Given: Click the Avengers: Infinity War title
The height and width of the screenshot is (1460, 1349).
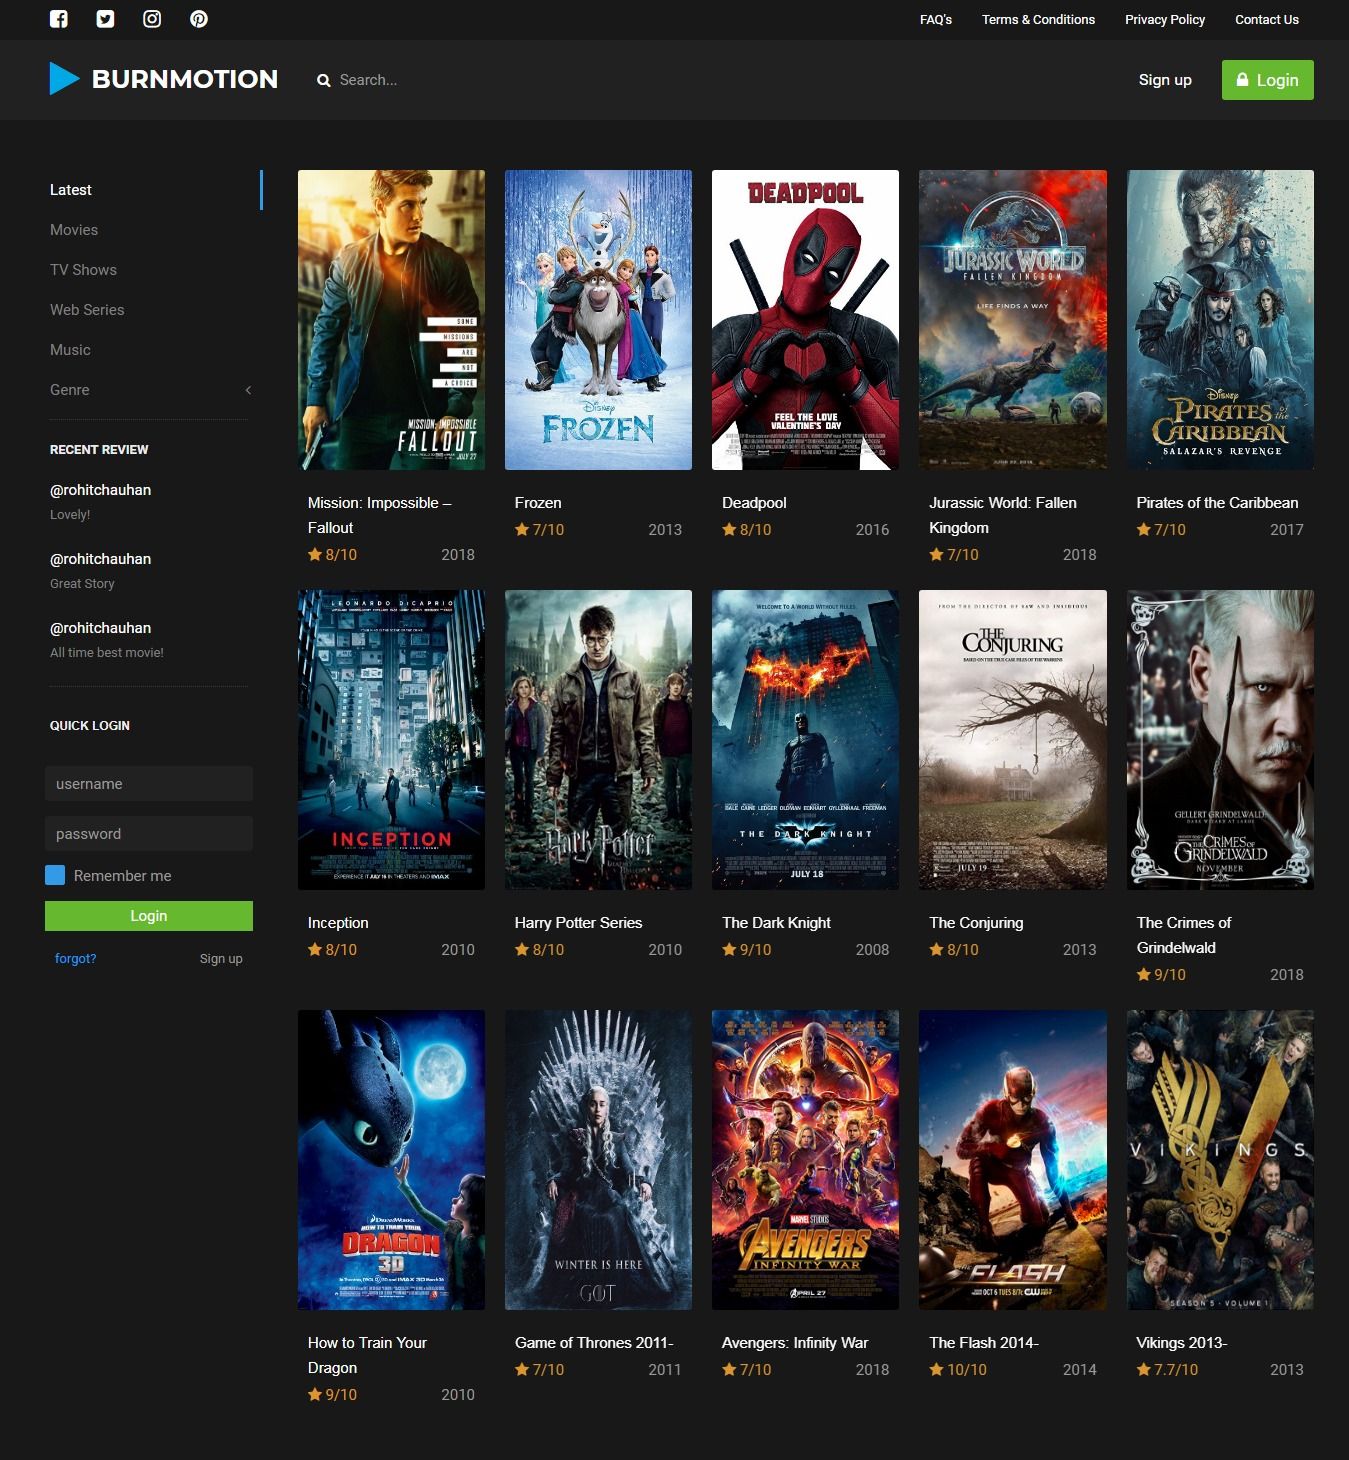Looking at the screenshot, I should tap(795, 1343).
